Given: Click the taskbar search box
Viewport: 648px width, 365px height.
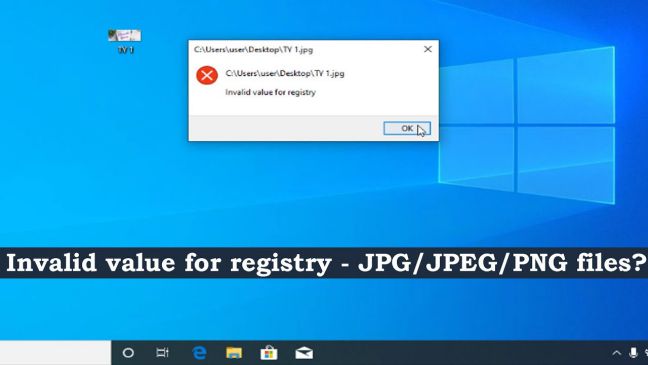Looking at the screenshot, I should click(x=55, y=353).
